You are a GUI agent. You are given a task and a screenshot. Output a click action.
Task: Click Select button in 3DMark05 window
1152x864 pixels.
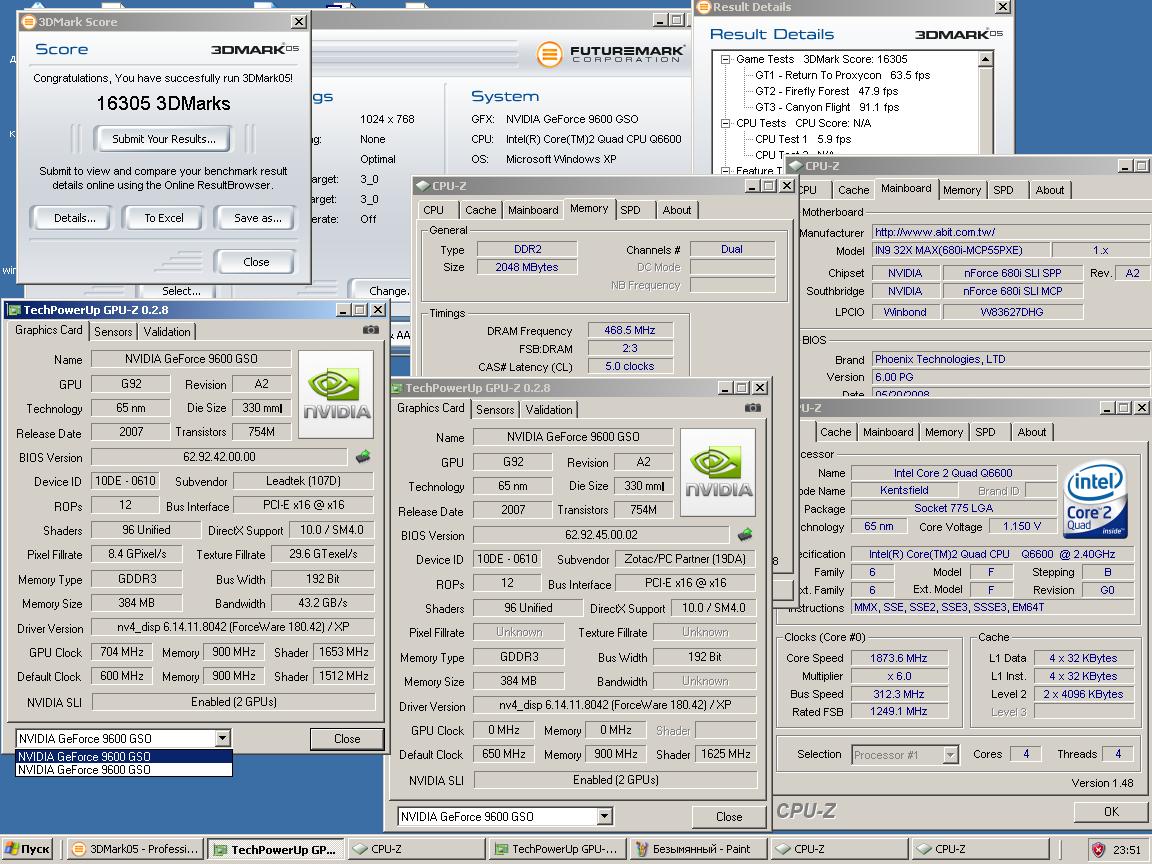[x=181, y=291]
